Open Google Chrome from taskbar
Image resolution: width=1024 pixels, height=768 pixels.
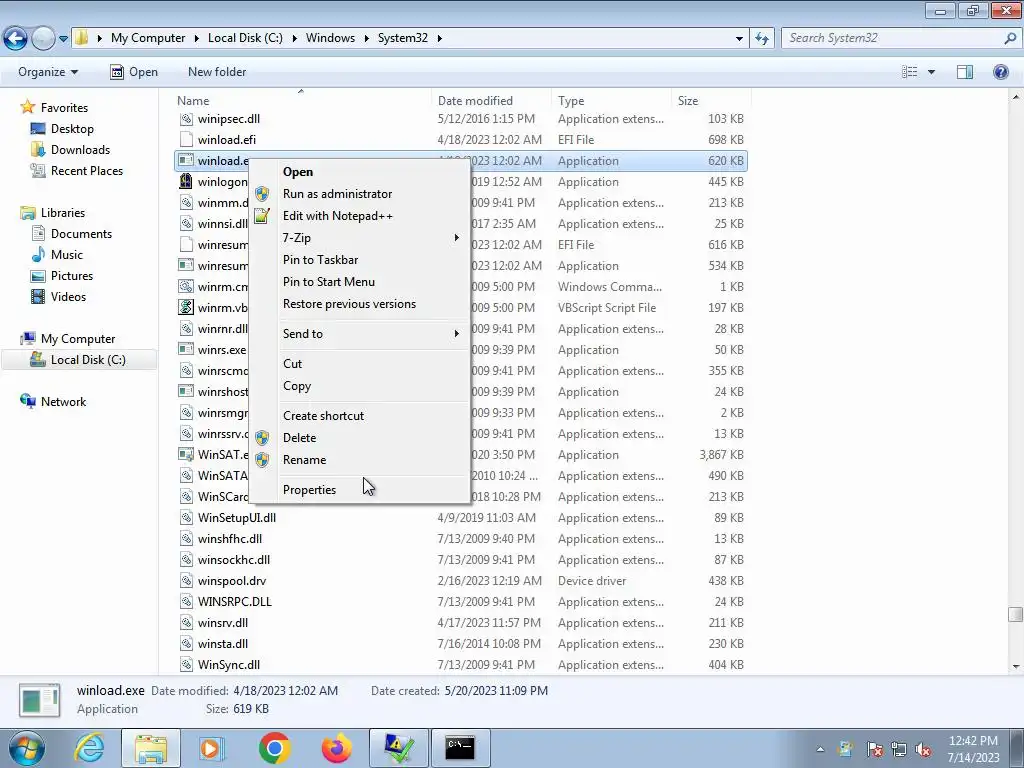(x=274, y=748)
